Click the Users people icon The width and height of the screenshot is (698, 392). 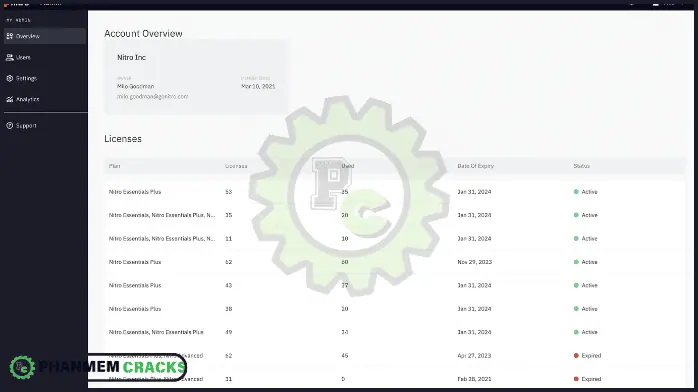9,57
